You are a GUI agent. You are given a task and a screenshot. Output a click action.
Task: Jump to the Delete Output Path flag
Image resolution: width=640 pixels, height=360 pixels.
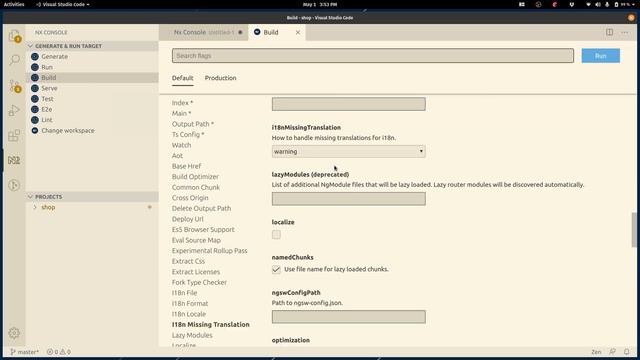tap(201, 209)
